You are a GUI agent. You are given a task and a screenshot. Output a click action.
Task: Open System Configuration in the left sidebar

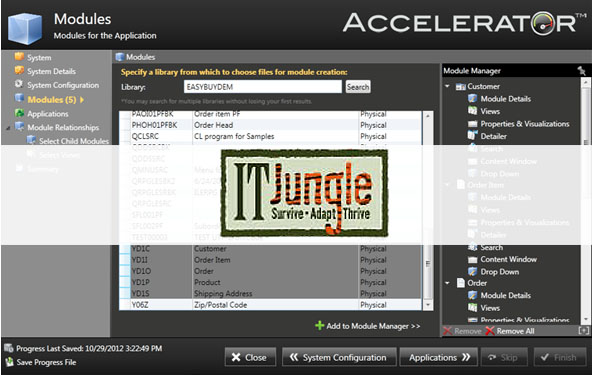(x=63, y=85)
